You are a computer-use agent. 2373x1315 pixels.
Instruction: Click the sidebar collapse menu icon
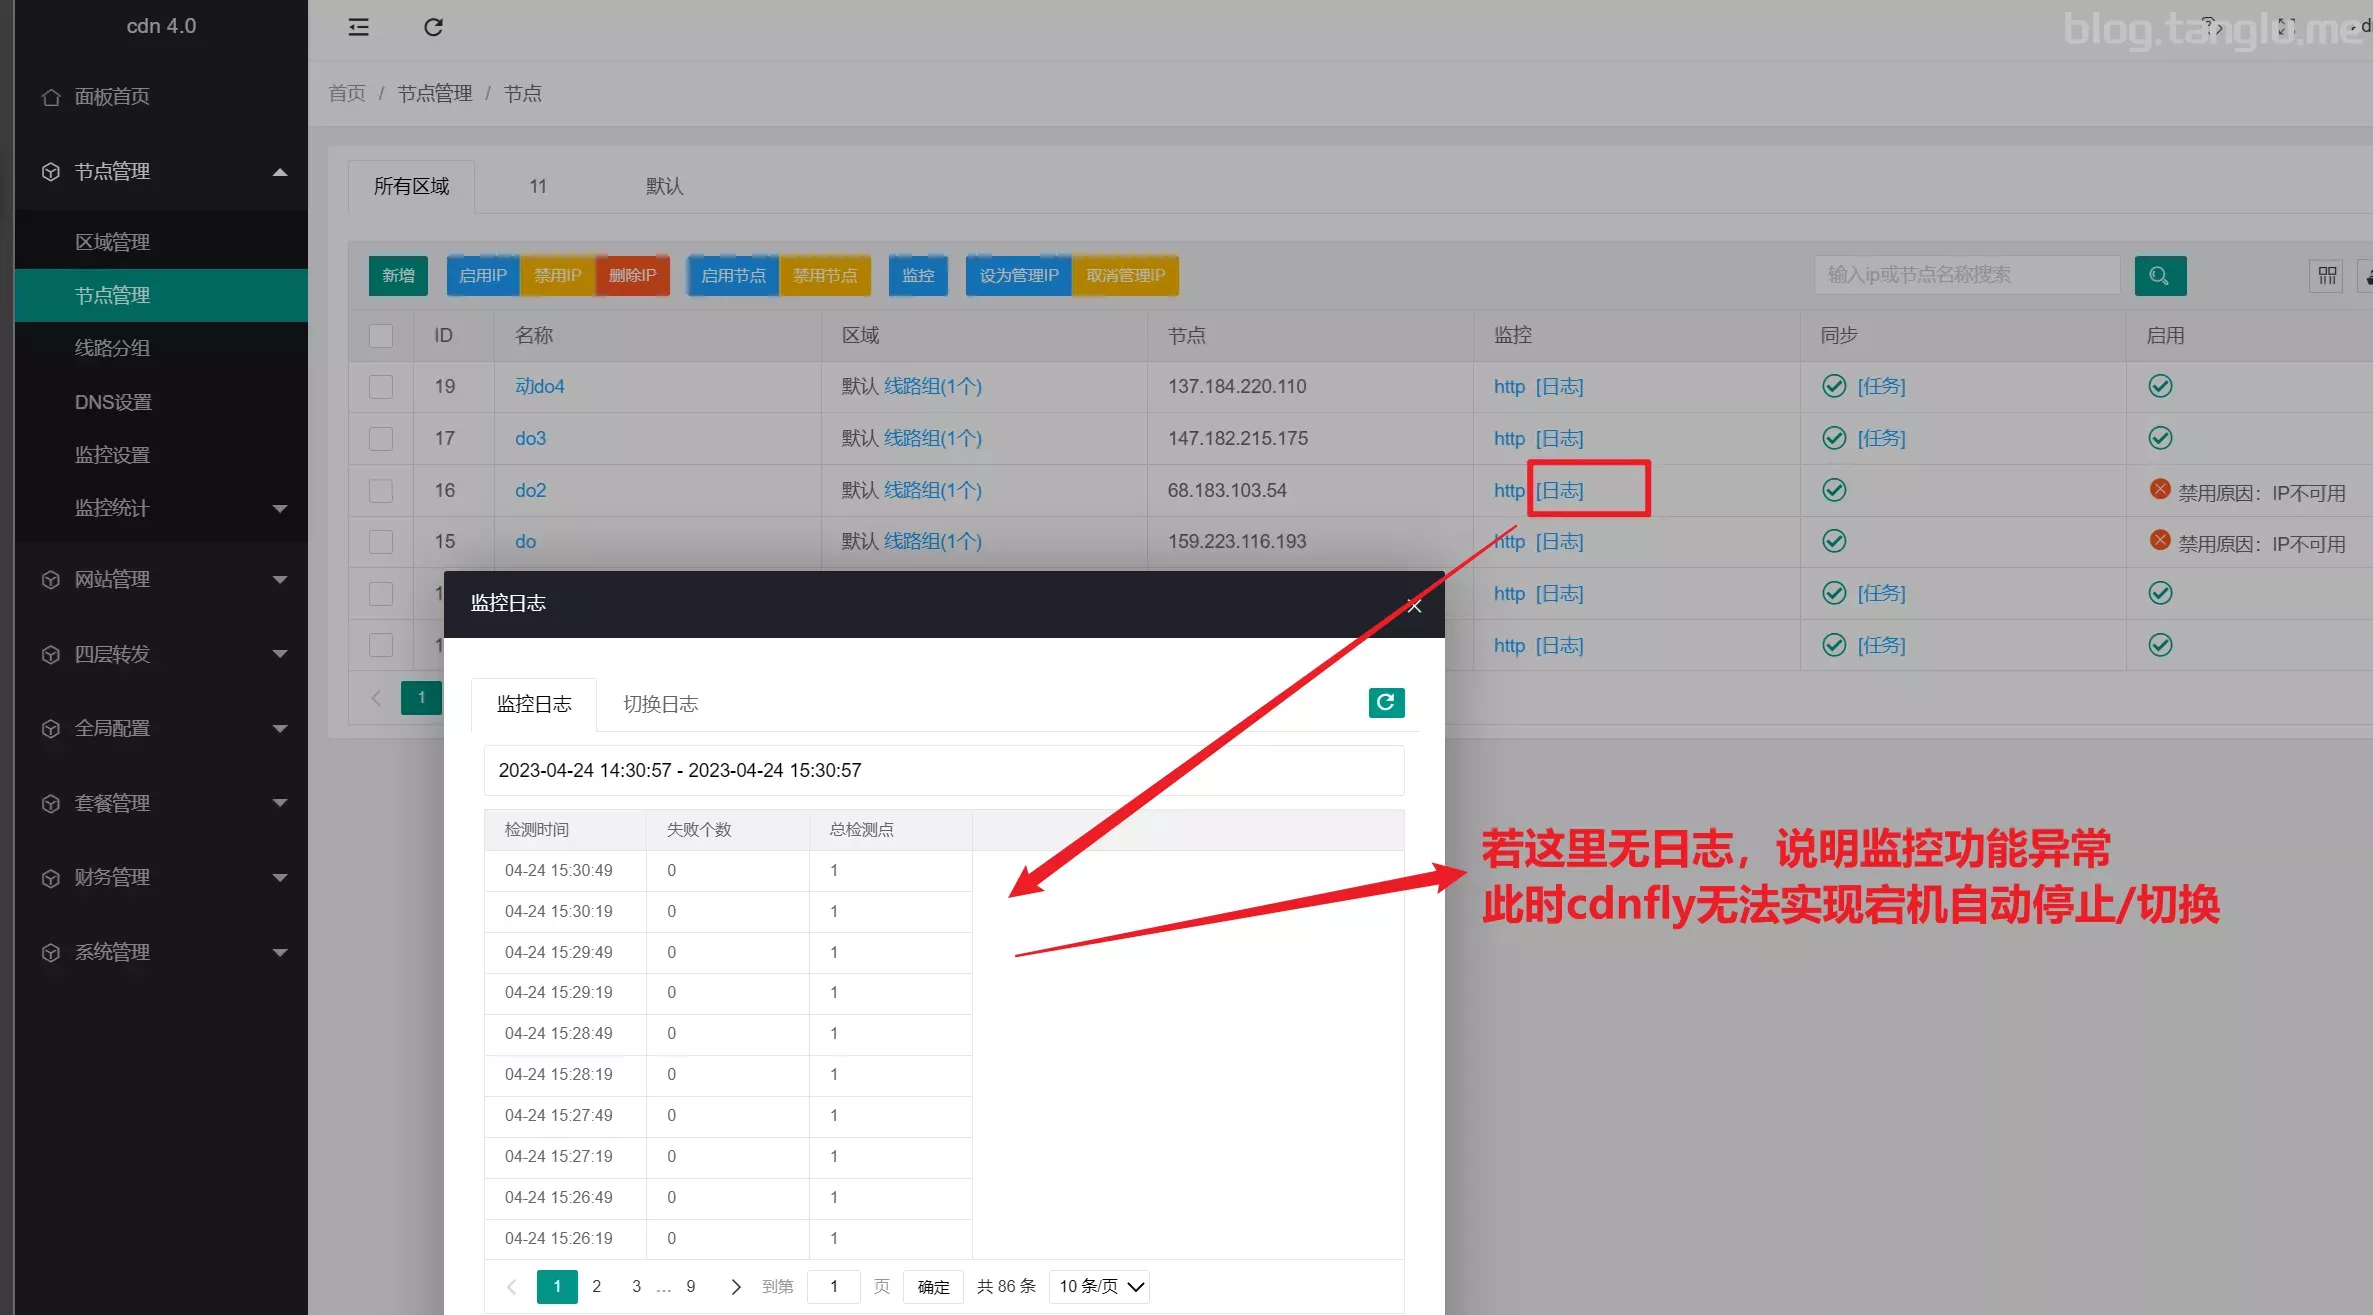point(358,27)
